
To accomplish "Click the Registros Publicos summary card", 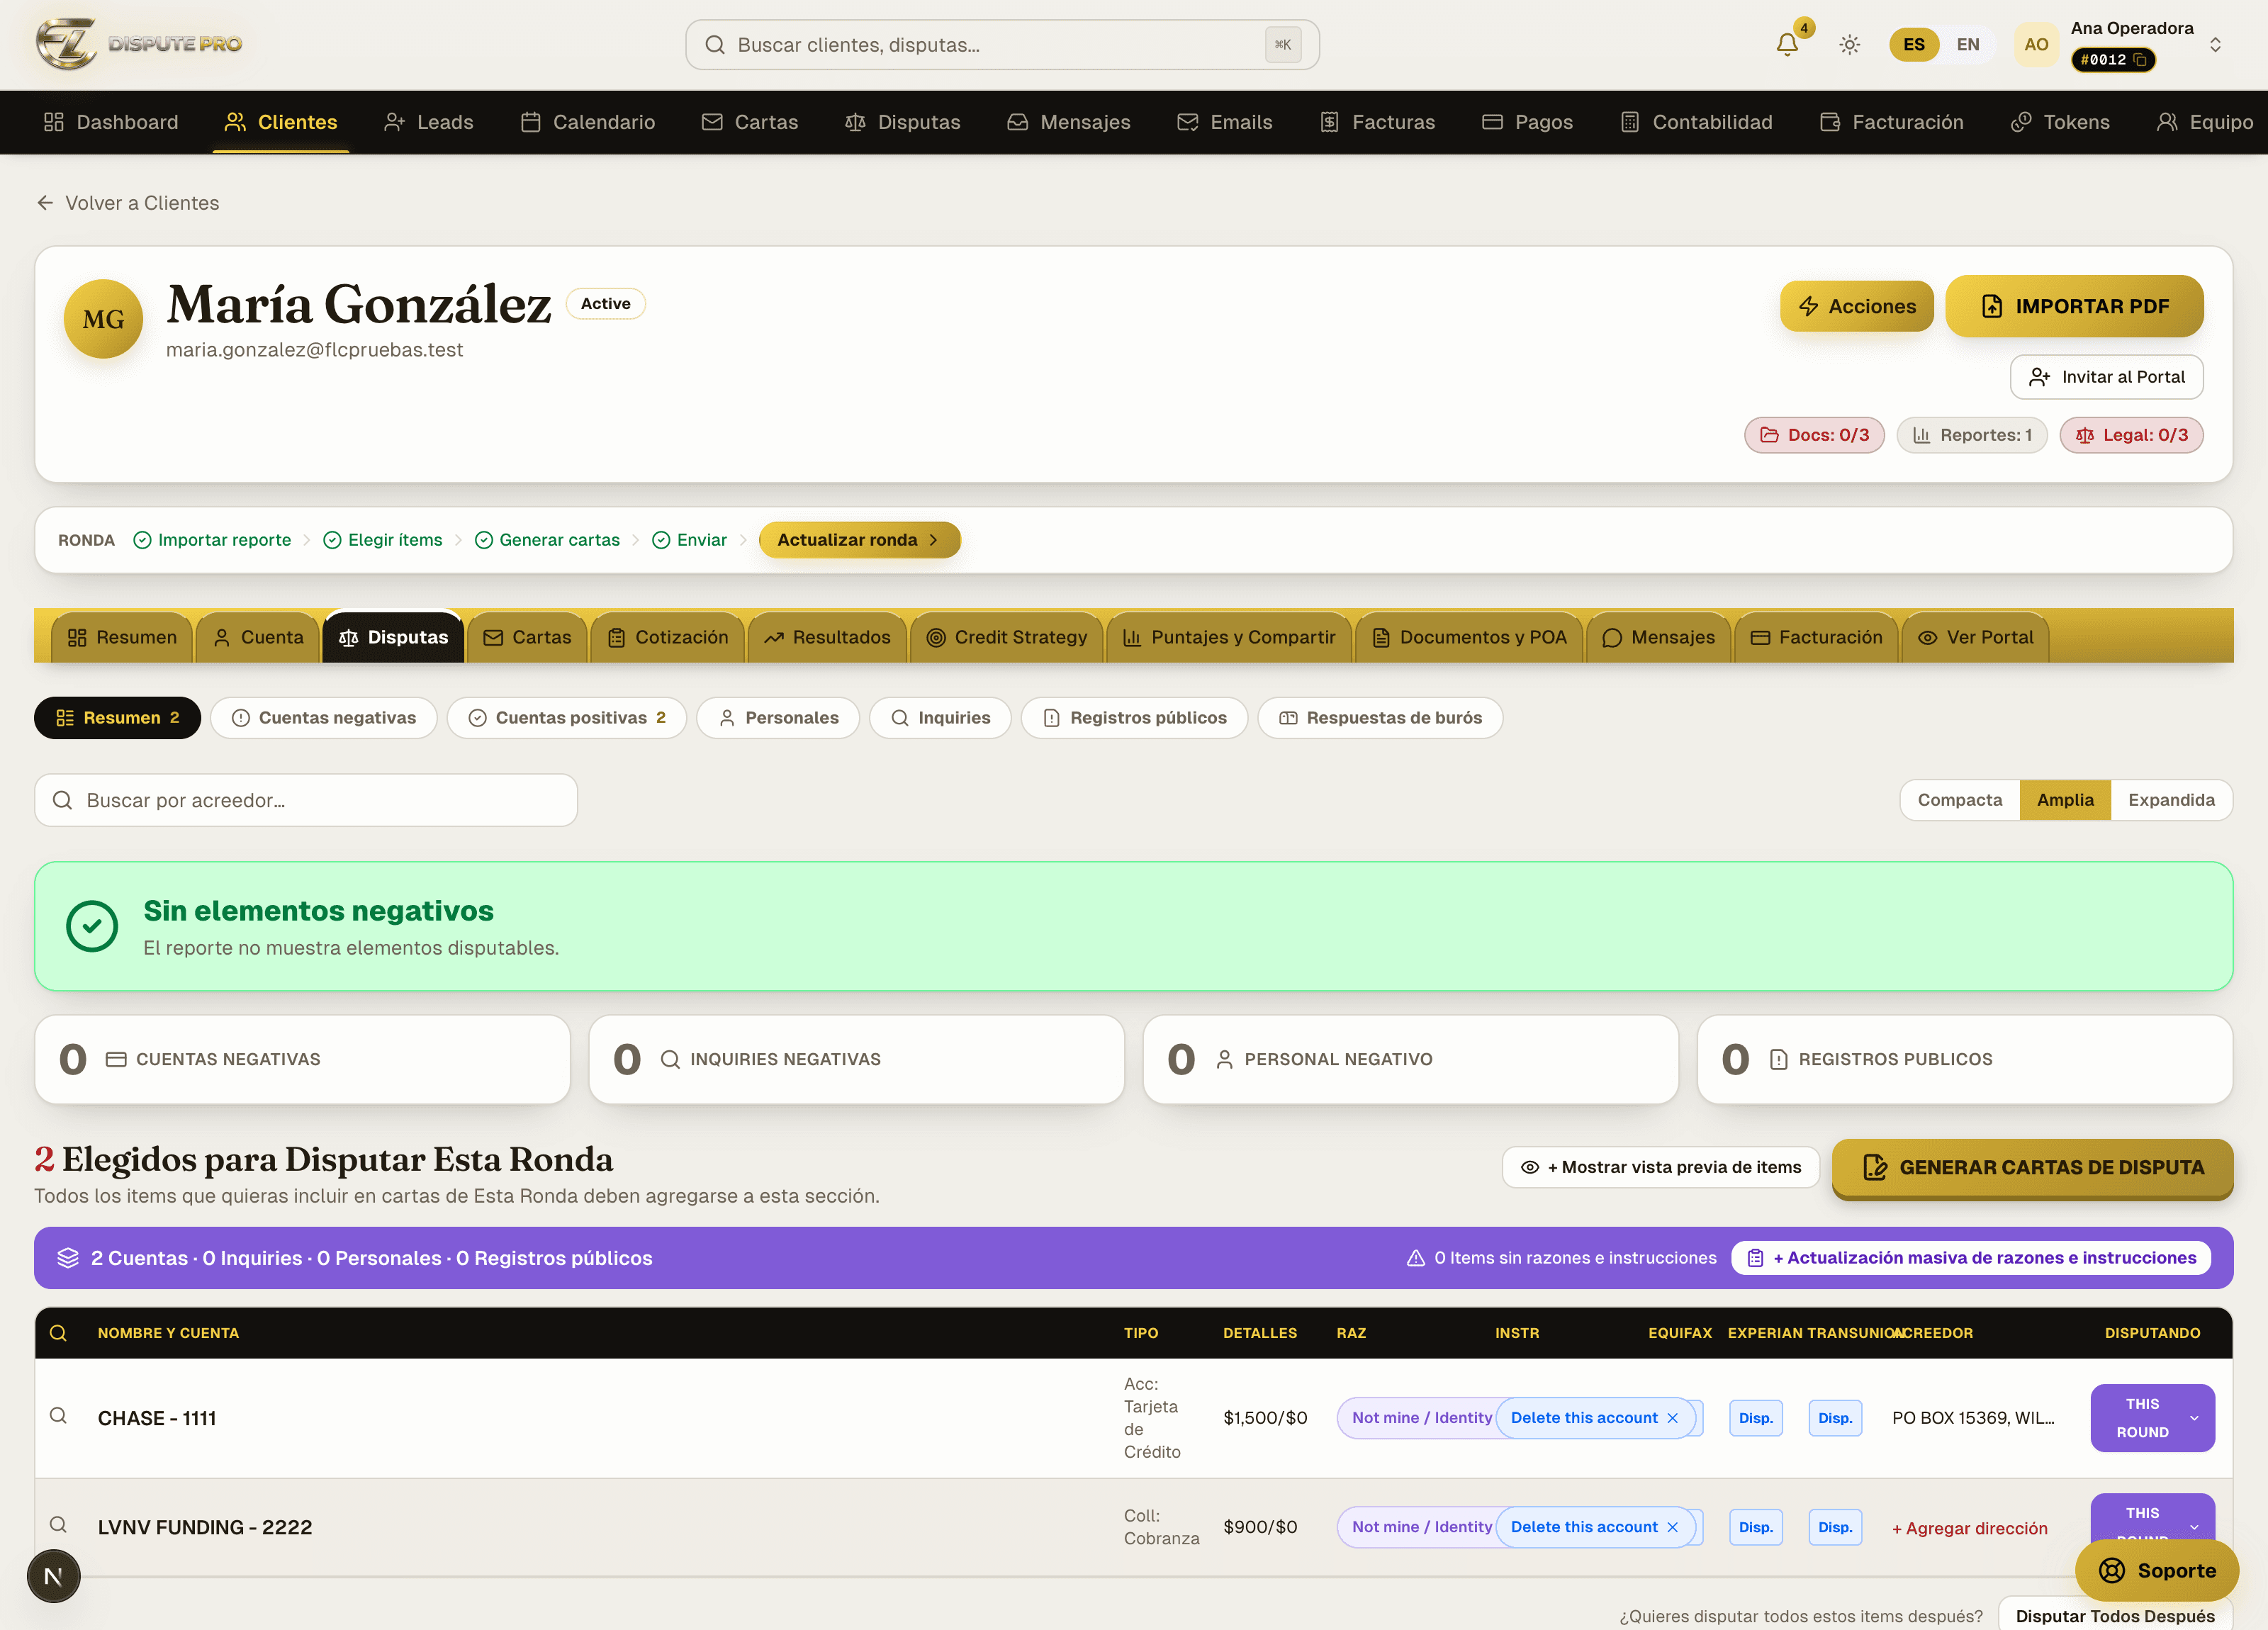I will click(1965, 1060).
